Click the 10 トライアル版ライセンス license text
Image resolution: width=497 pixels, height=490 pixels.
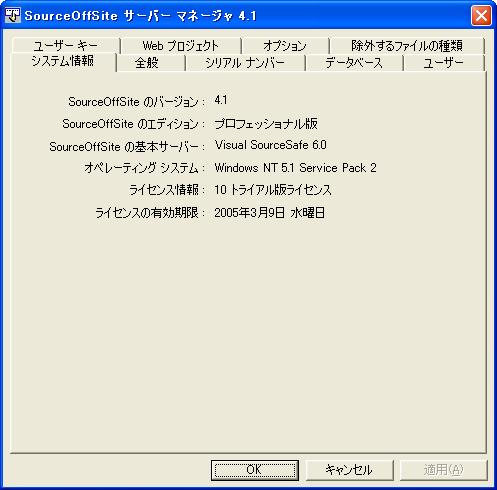[x=273, y=190]
